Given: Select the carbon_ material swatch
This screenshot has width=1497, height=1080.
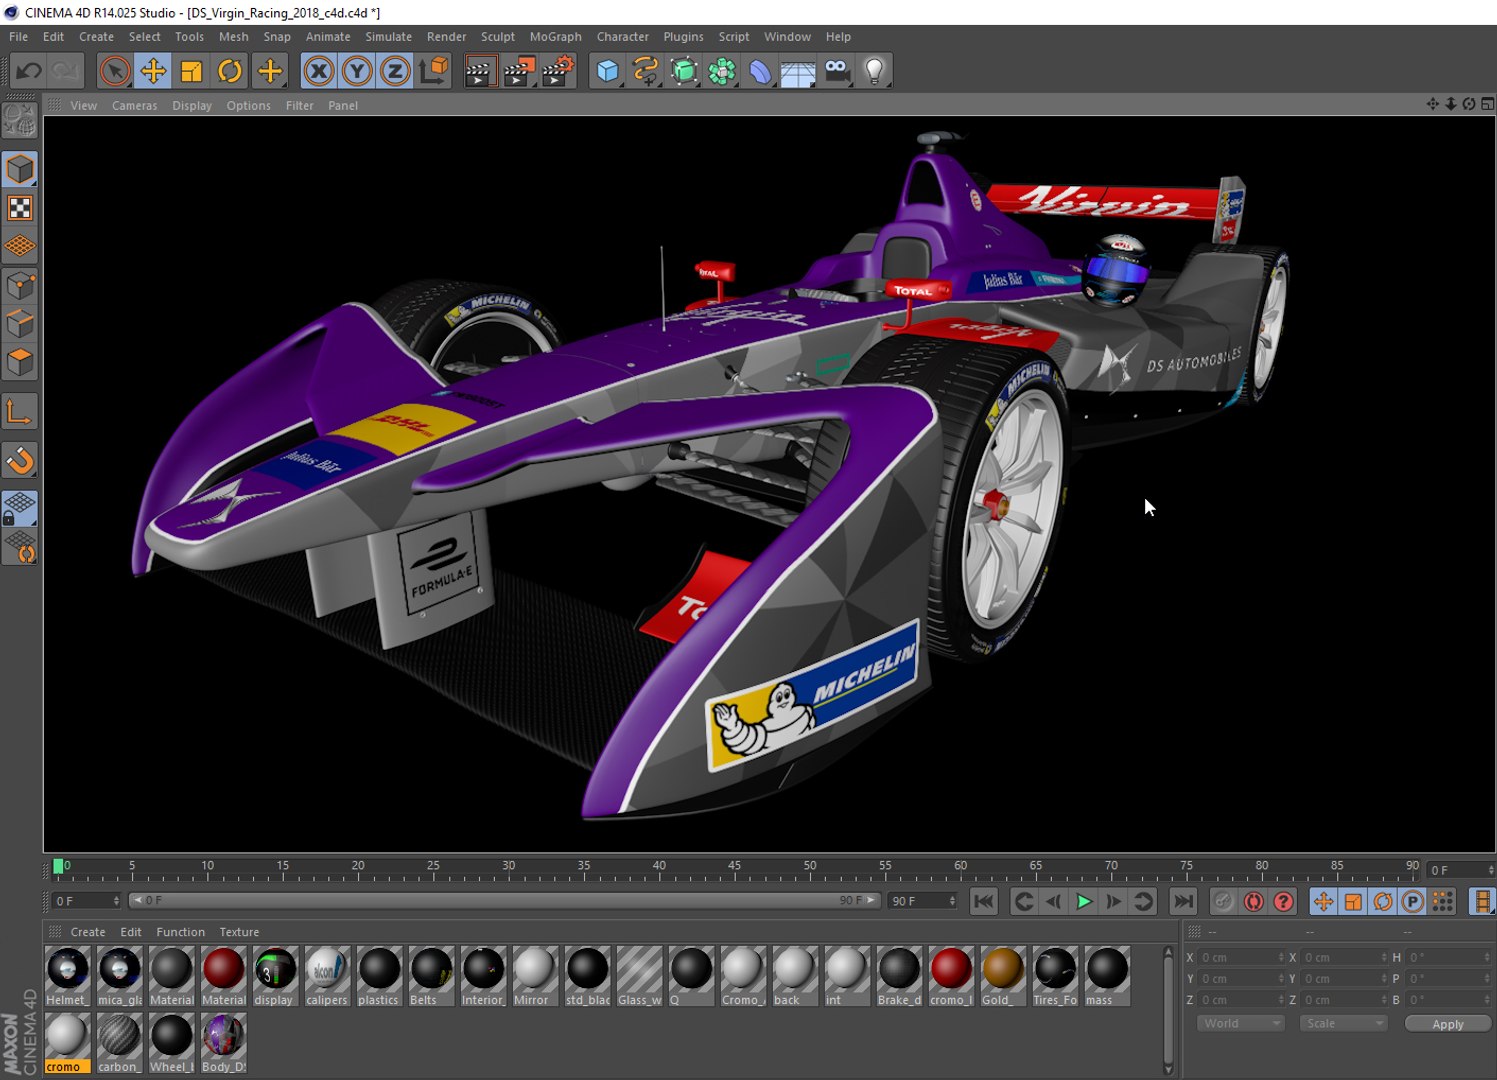Looking at the screenshot, I should (x=119, y=1043).
